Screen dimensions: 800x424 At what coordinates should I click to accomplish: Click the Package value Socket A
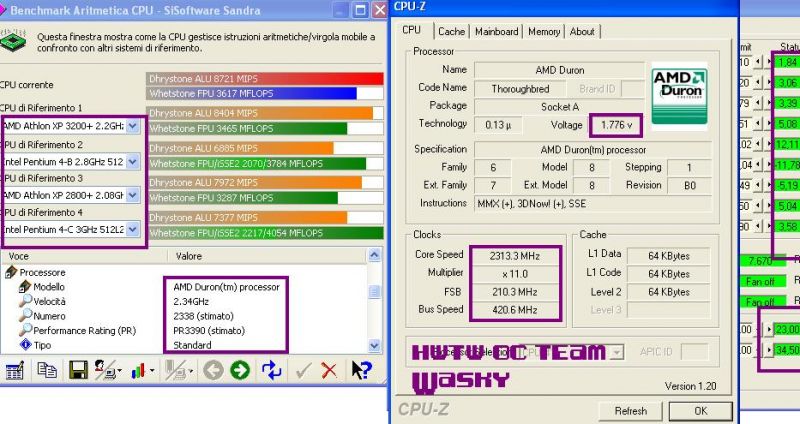click(560, 107)
